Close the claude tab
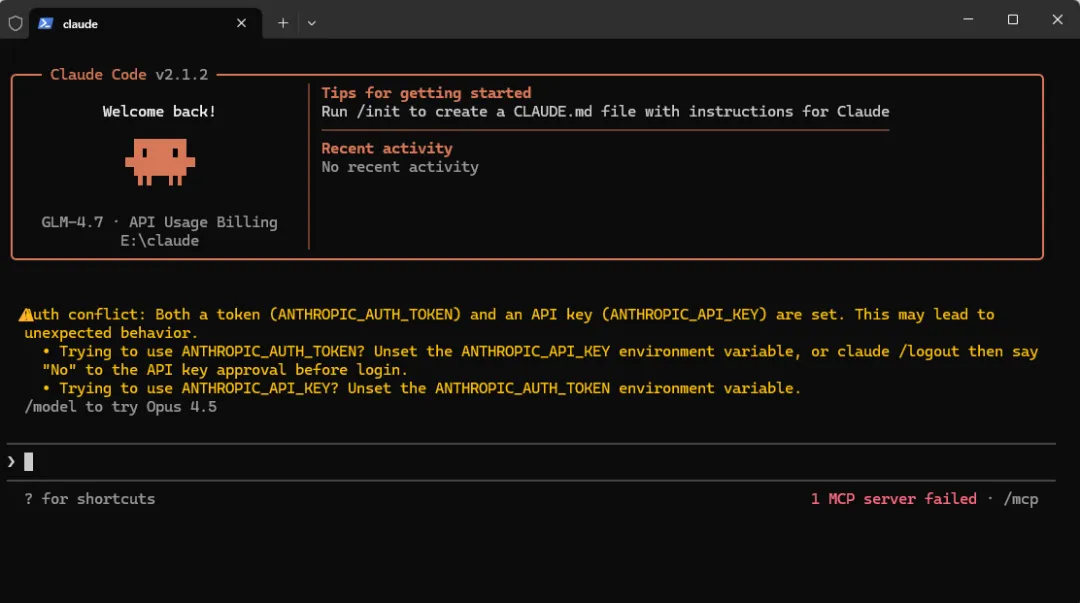1080x603 pixels. pos(241,23)
